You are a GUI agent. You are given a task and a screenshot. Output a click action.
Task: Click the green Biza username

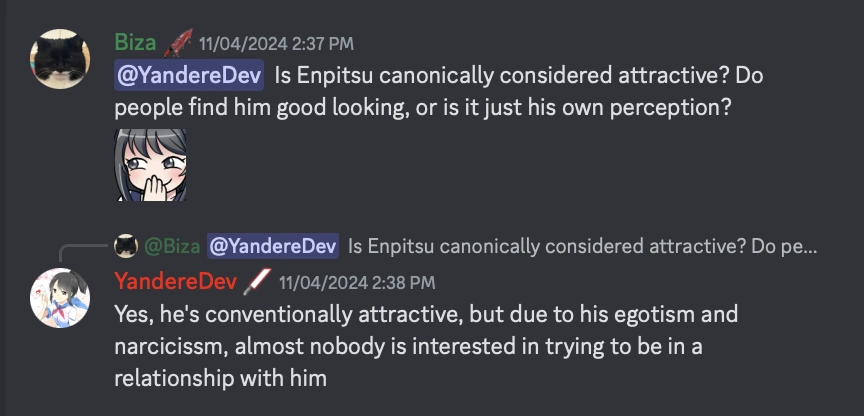coord(135,43)
